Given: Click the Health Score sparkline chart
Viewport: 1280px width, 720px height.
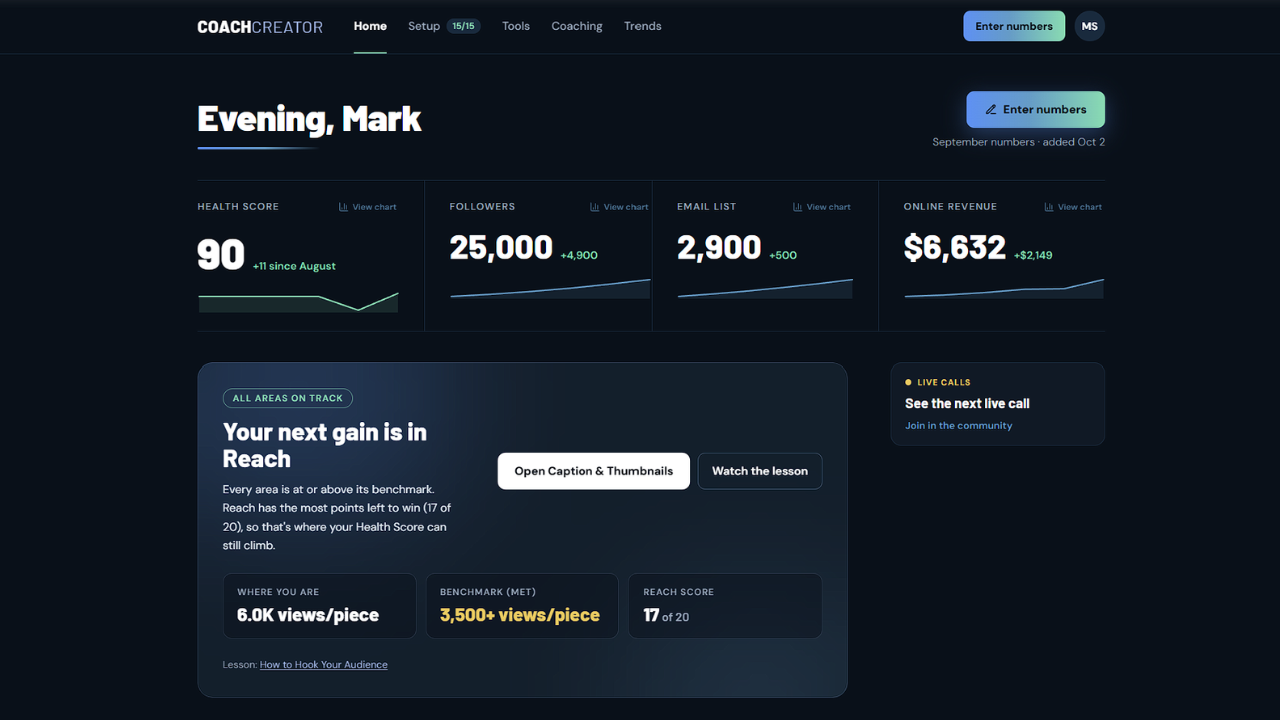Looking at the screenshot, I should click(x=298, y=302).
